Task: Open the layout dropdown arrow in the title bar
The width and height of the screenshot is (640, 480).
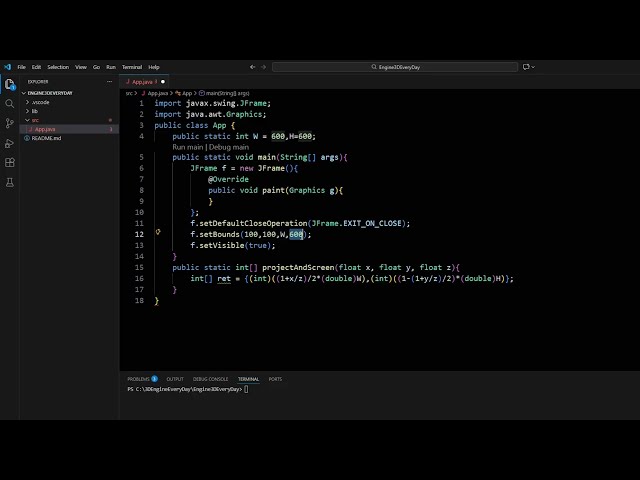Action: (533, 67)
